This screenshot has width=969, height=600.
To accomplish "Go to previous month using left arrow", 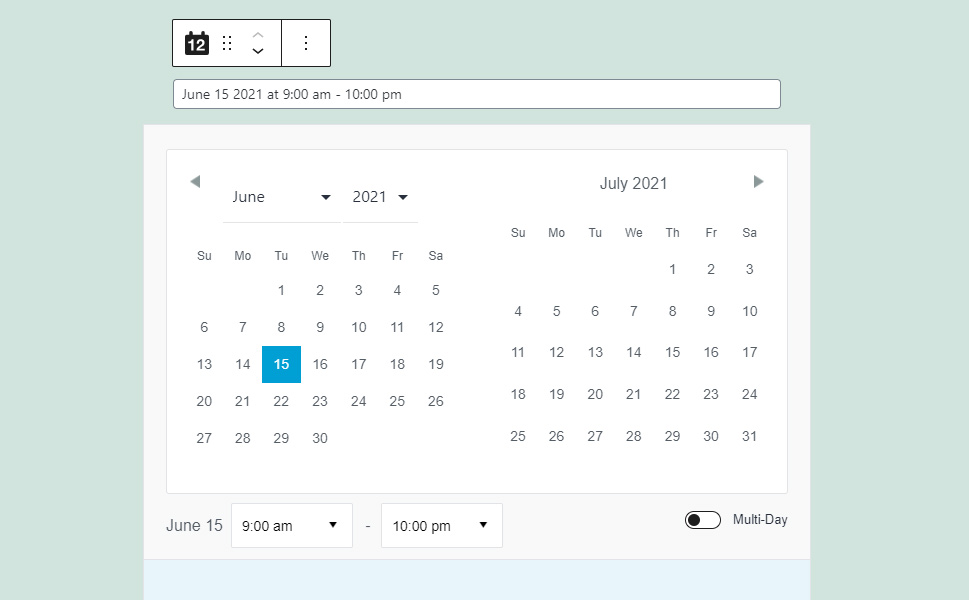I will click(195, 181).
